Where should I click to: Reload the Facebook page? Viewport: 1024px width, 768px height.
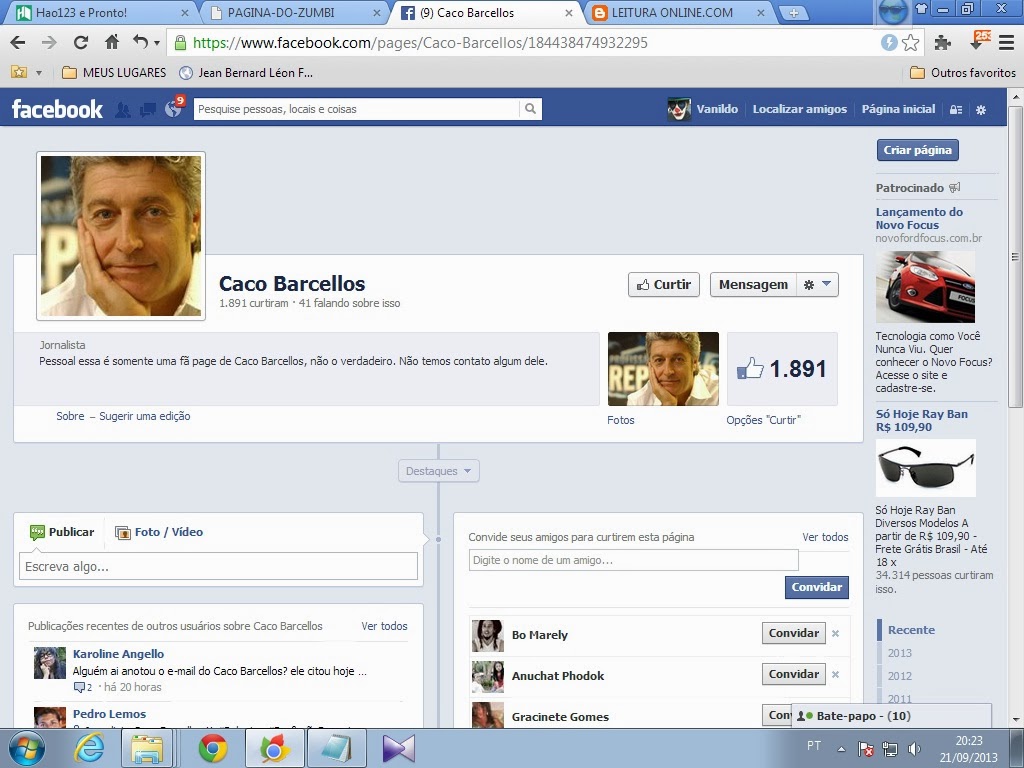pos(80,43)
